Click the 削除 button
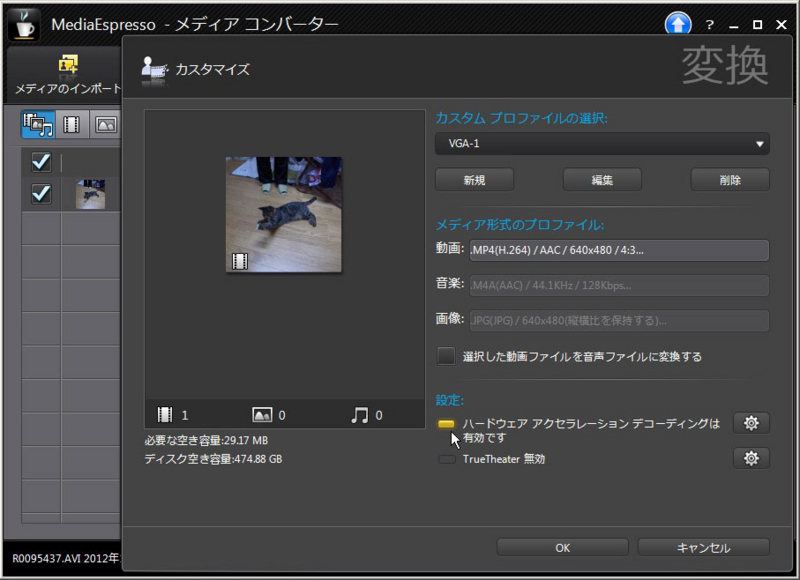 pos(730,180)
